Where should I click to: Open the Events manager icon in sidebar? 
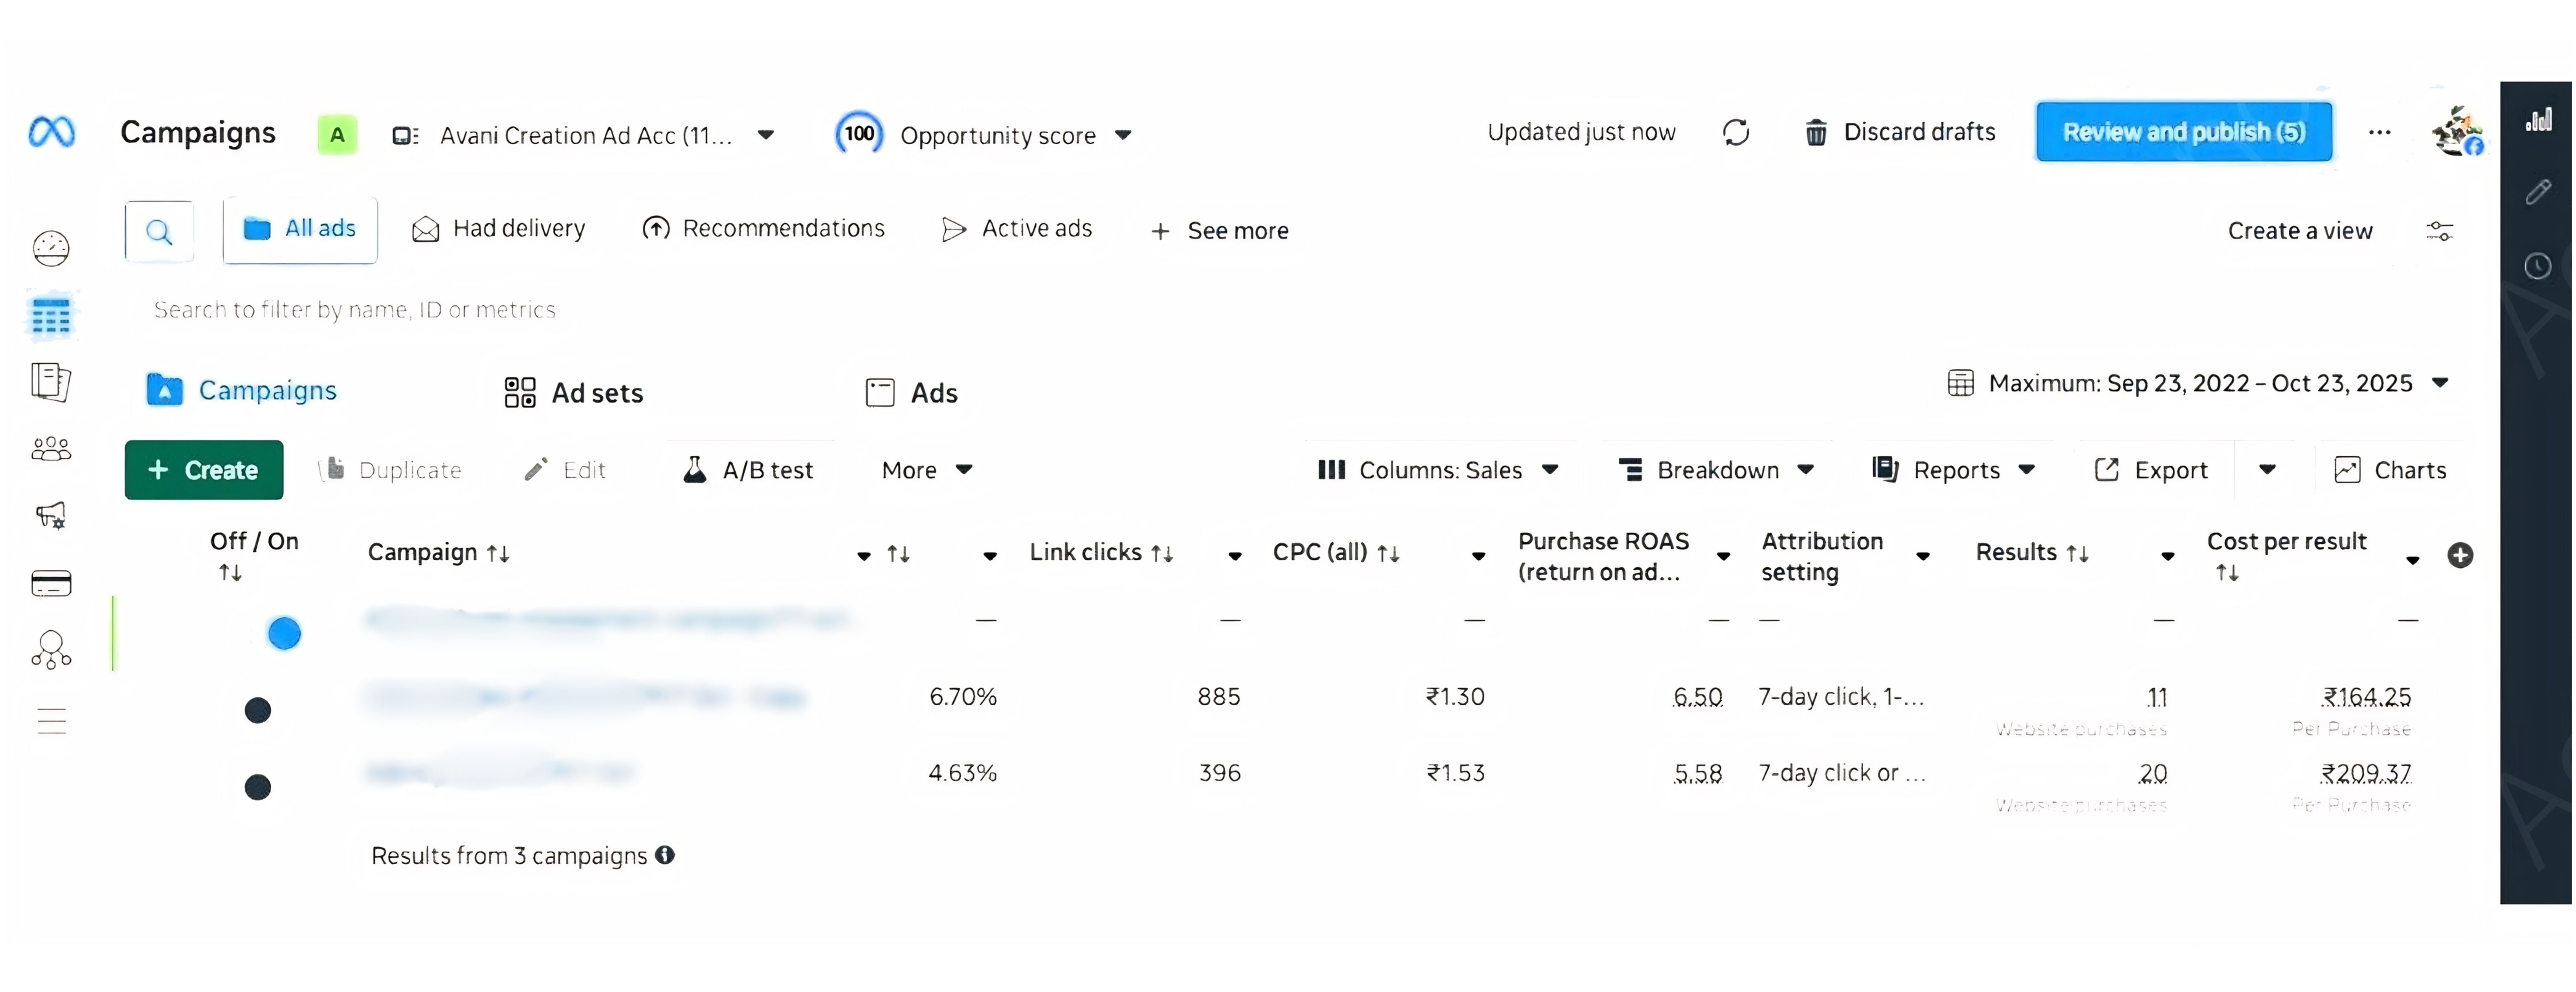click(51, 650)
